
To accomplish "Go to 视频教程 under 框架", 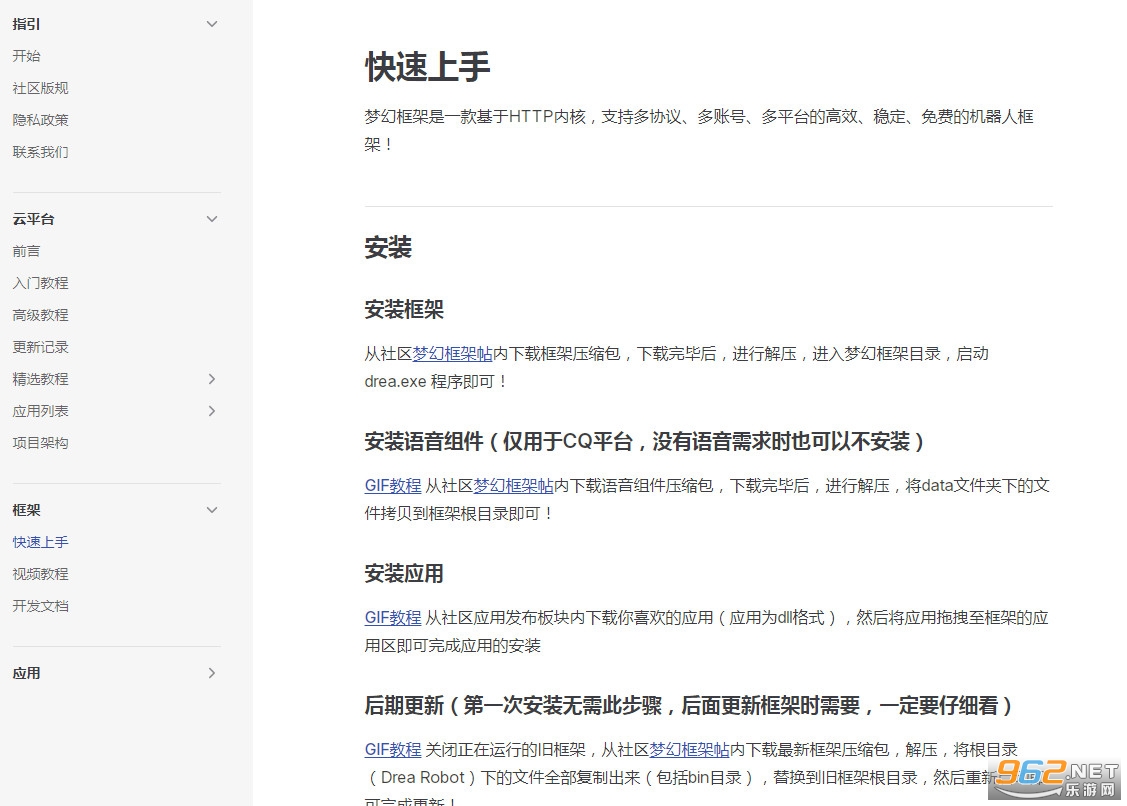I will click(41, 574).
